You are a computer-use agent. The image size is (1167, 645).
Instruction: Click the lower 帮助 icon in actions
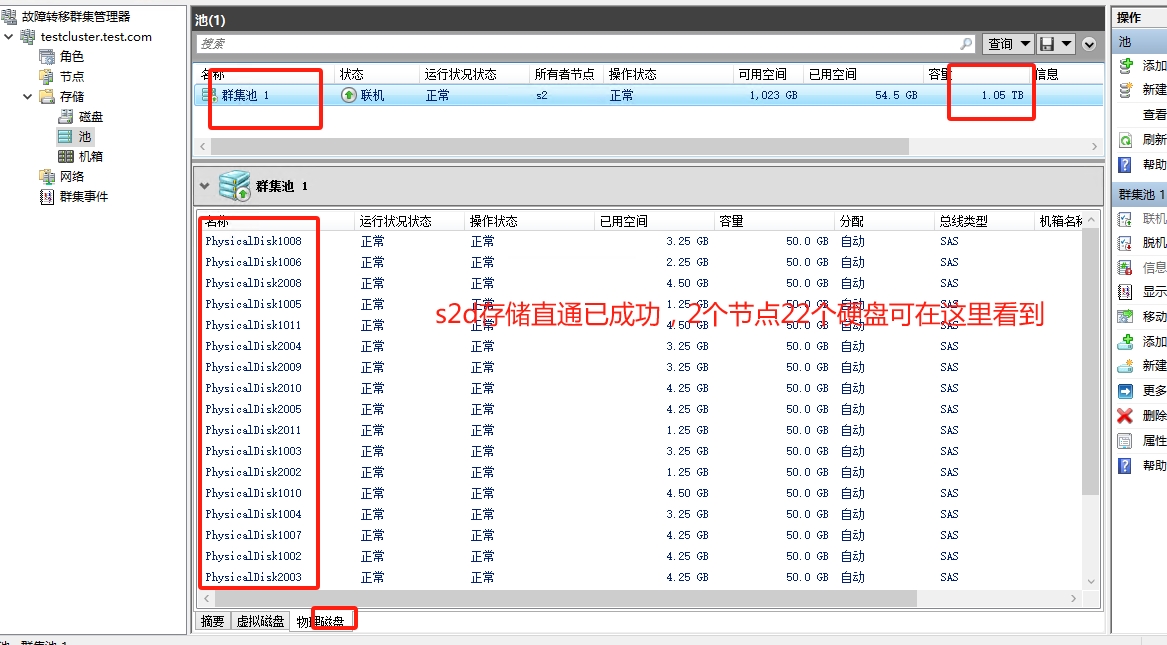(1125, 466)
